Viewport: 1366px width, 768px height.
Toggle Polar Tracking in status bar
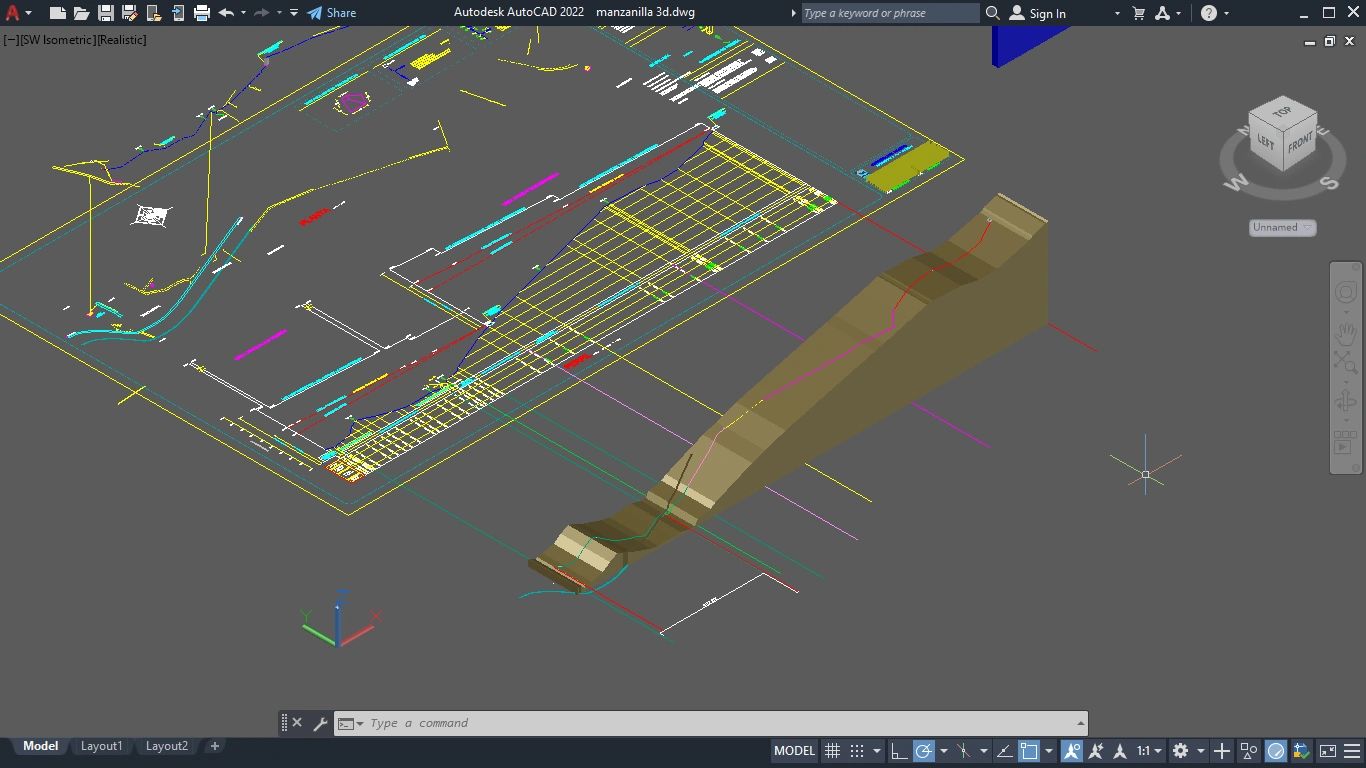(924, 751)
